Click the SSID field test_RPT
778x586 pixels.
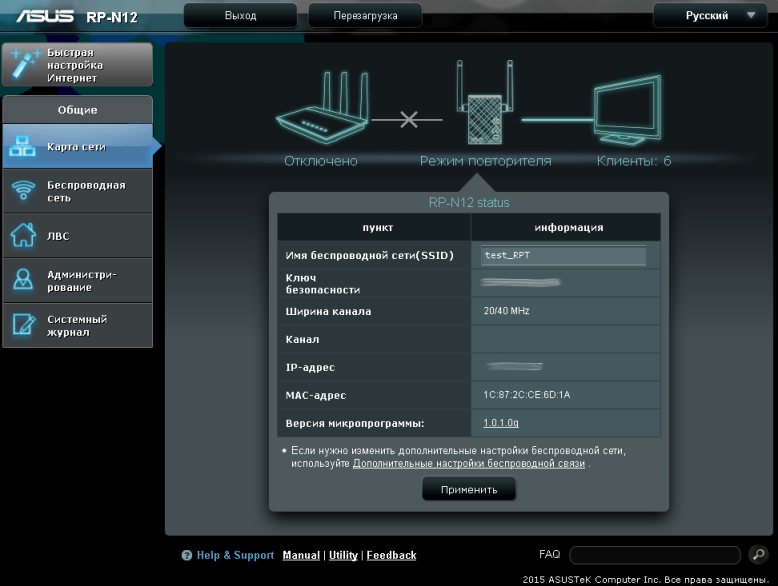[x=563, y=255]
